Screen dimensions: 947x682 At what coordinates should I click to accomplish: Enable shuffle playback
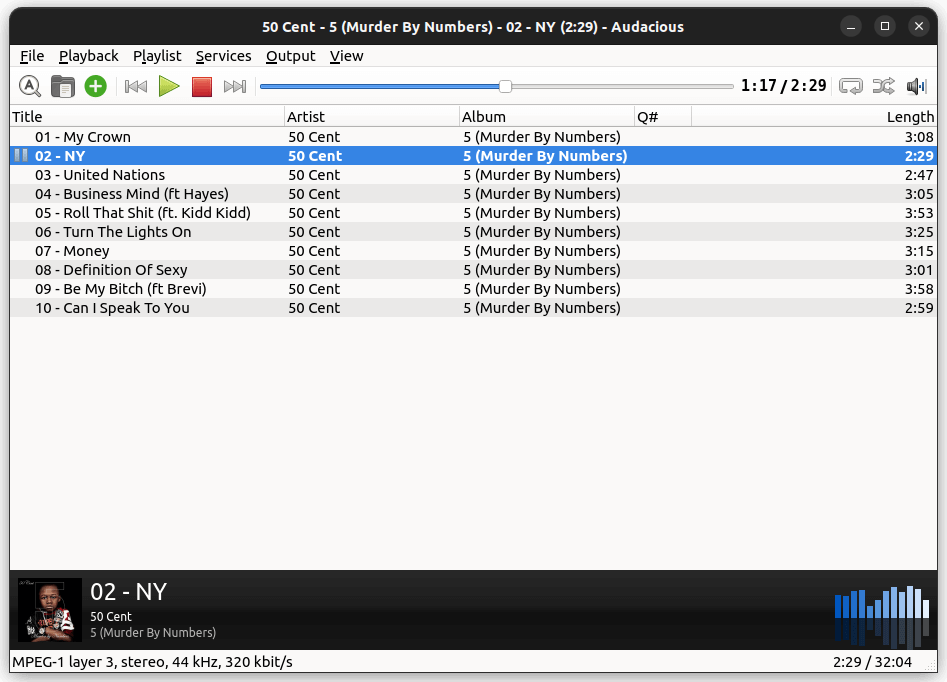(883, 87)
